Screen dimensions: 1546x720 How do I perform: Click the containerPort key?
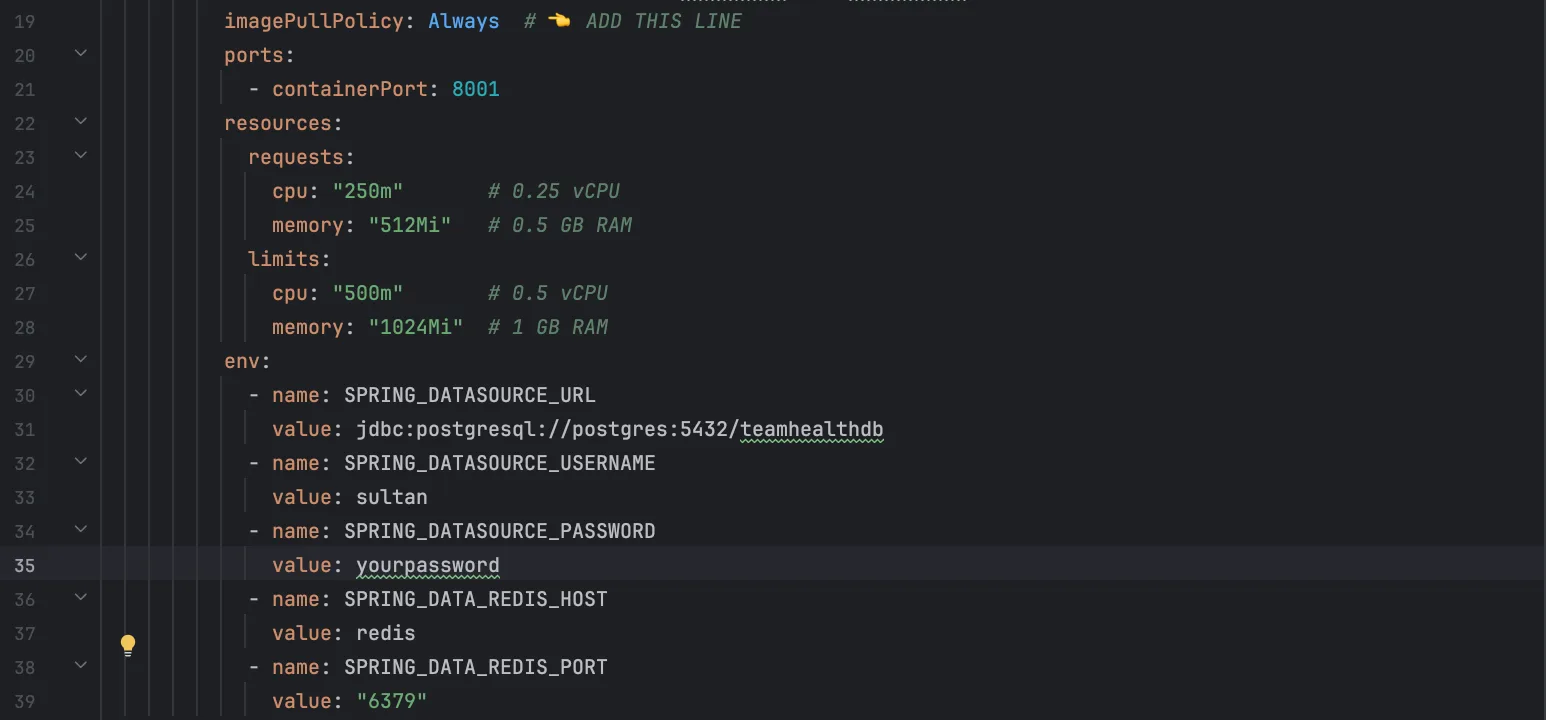click(350, 89)
